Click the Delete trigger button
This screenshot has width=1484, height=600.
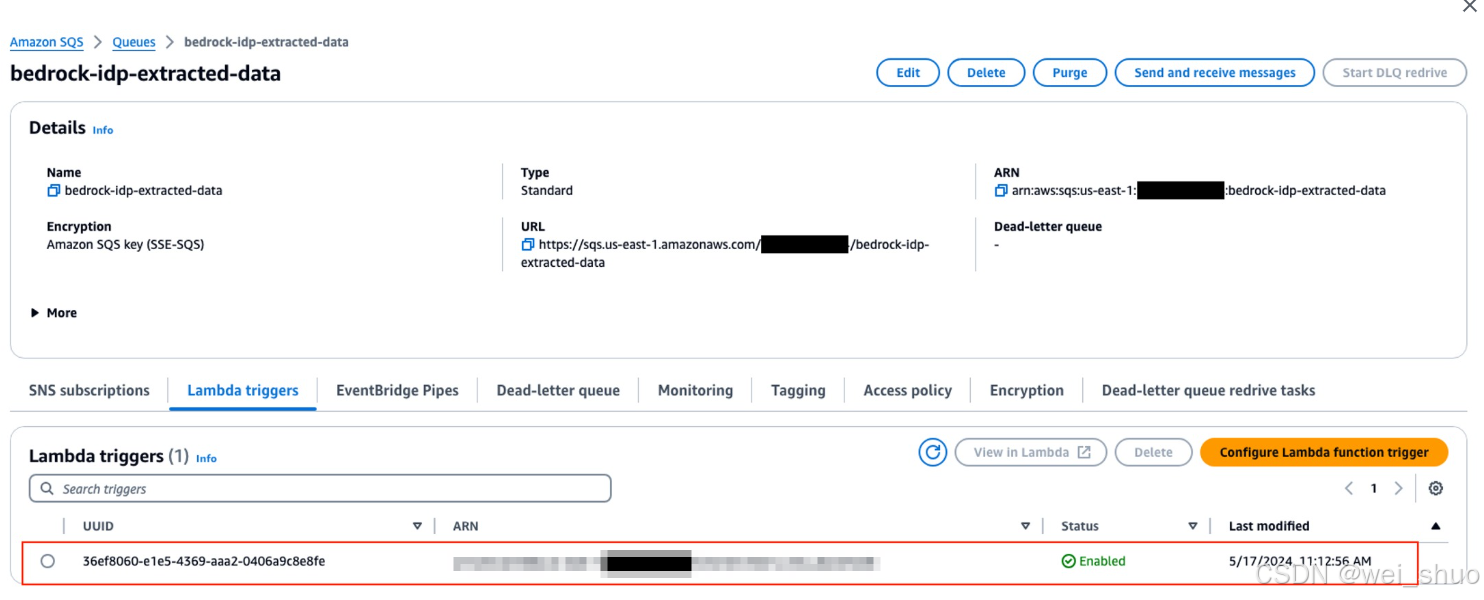[x=1153, y=452]
